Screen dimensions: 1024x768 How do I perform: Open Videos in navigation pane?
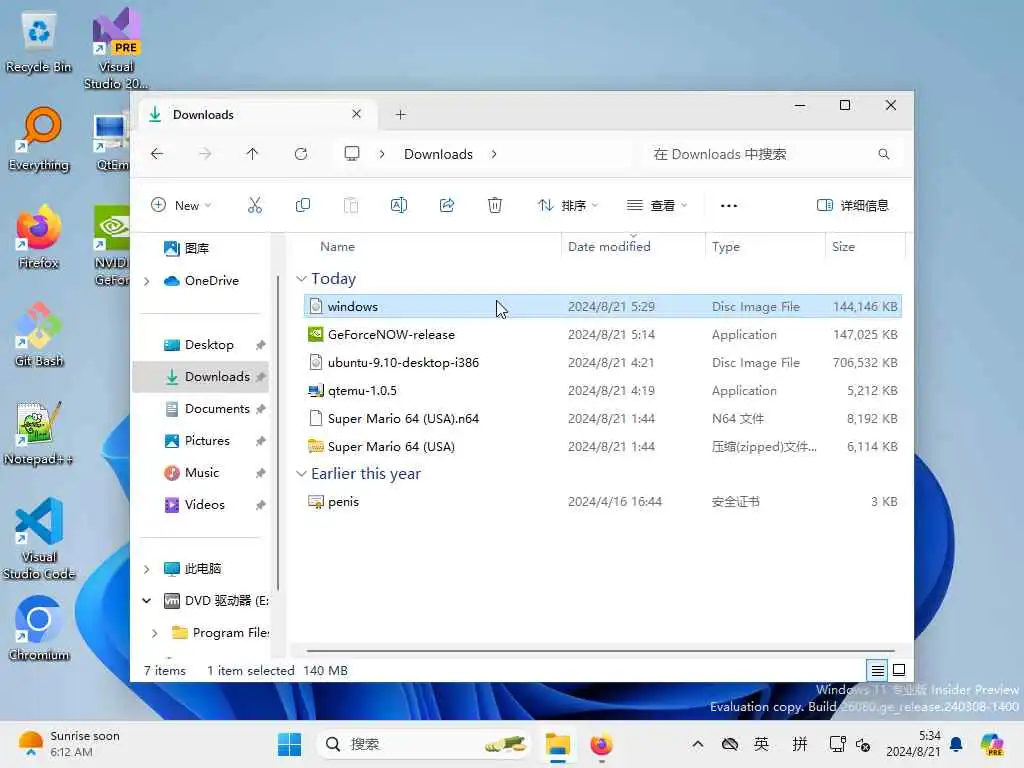[x=204, y=505]
